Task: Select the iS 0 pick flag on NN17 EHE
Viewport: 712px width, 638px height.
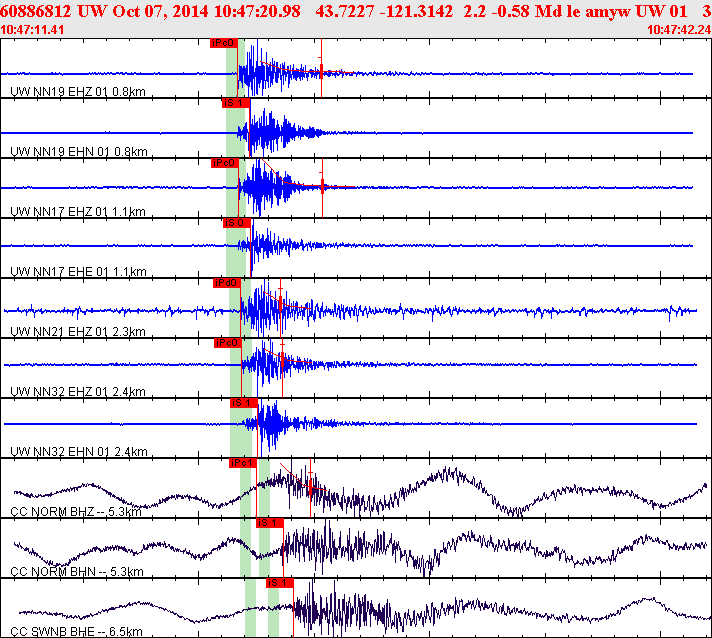Action: click(x=235, y=222)
